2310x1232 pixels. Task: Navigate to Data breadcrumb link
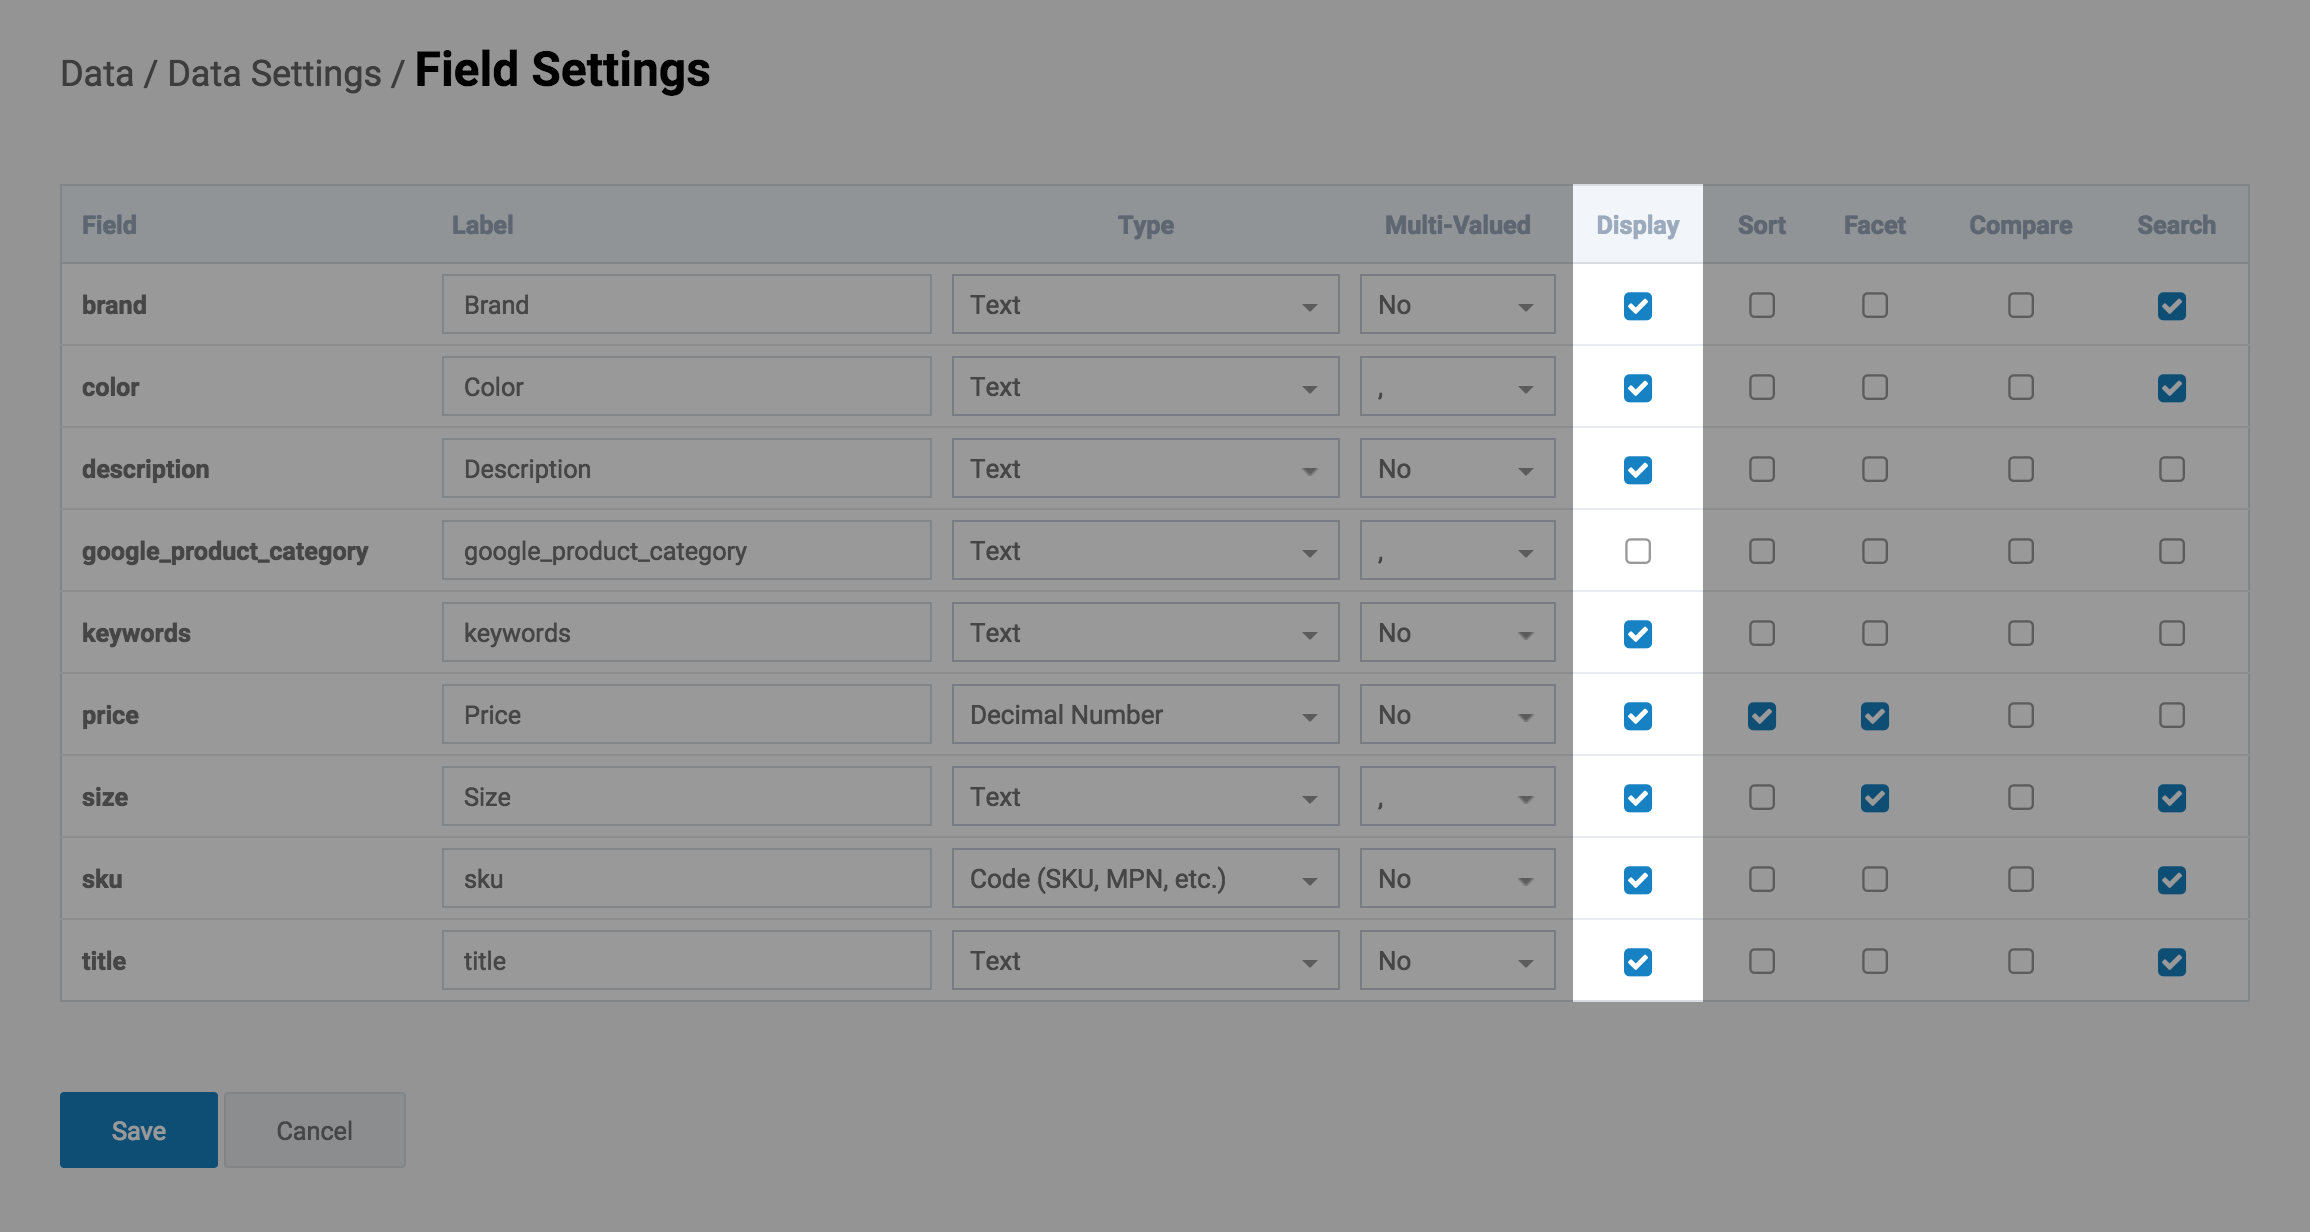tap(96, 74)
